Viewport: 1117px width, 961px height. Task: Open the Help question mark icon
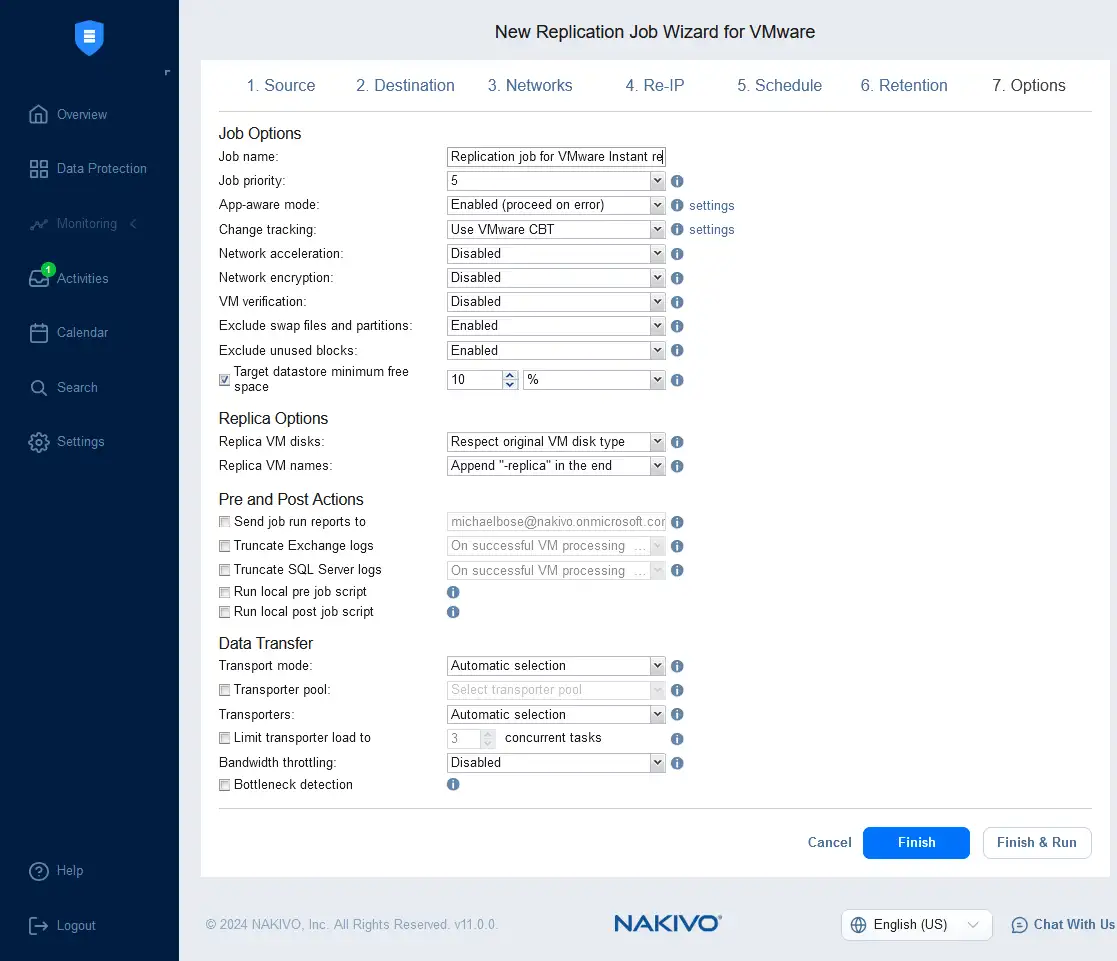(x=38, y=871)
